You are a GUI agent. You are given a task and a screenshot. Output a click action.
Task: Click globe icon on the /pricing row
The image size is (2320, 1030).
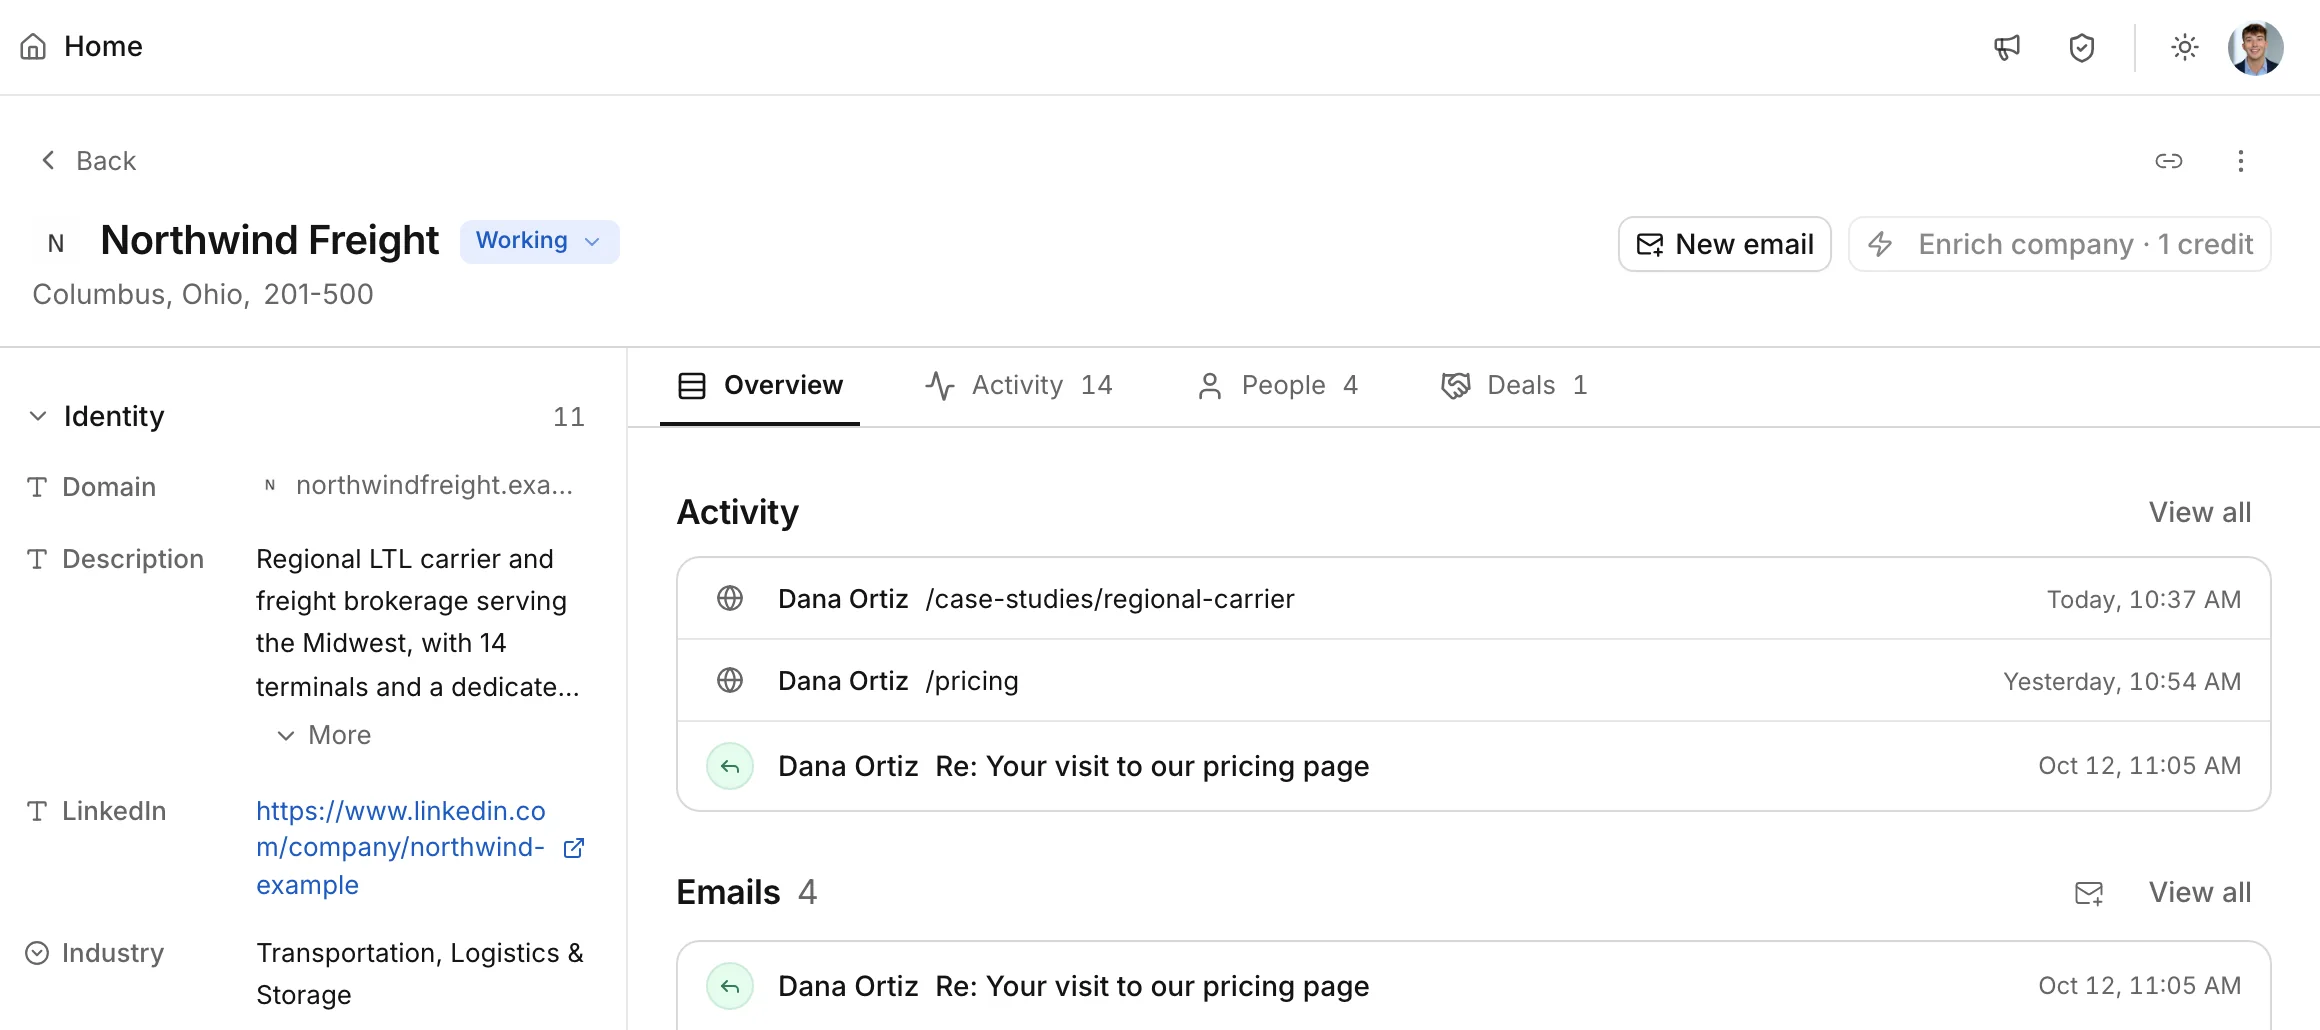pos(730,680)
